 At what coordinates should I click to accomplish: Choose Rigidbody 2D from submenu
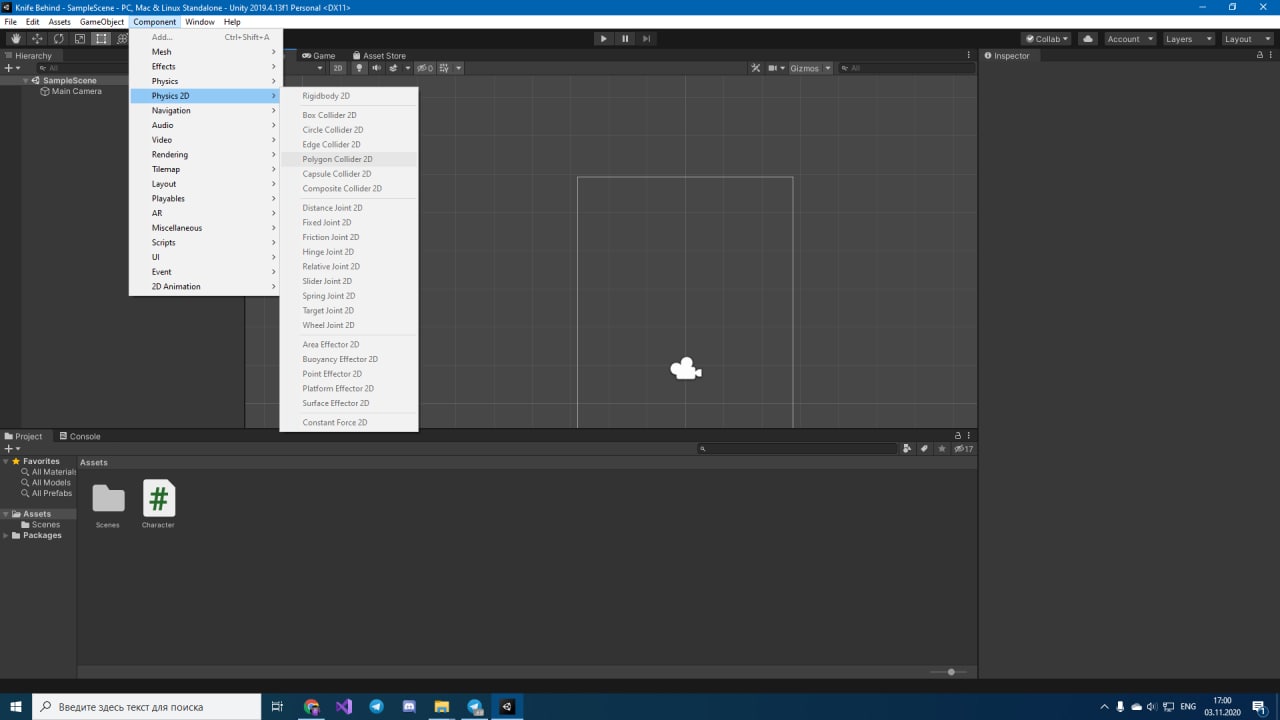coord(349,96)
